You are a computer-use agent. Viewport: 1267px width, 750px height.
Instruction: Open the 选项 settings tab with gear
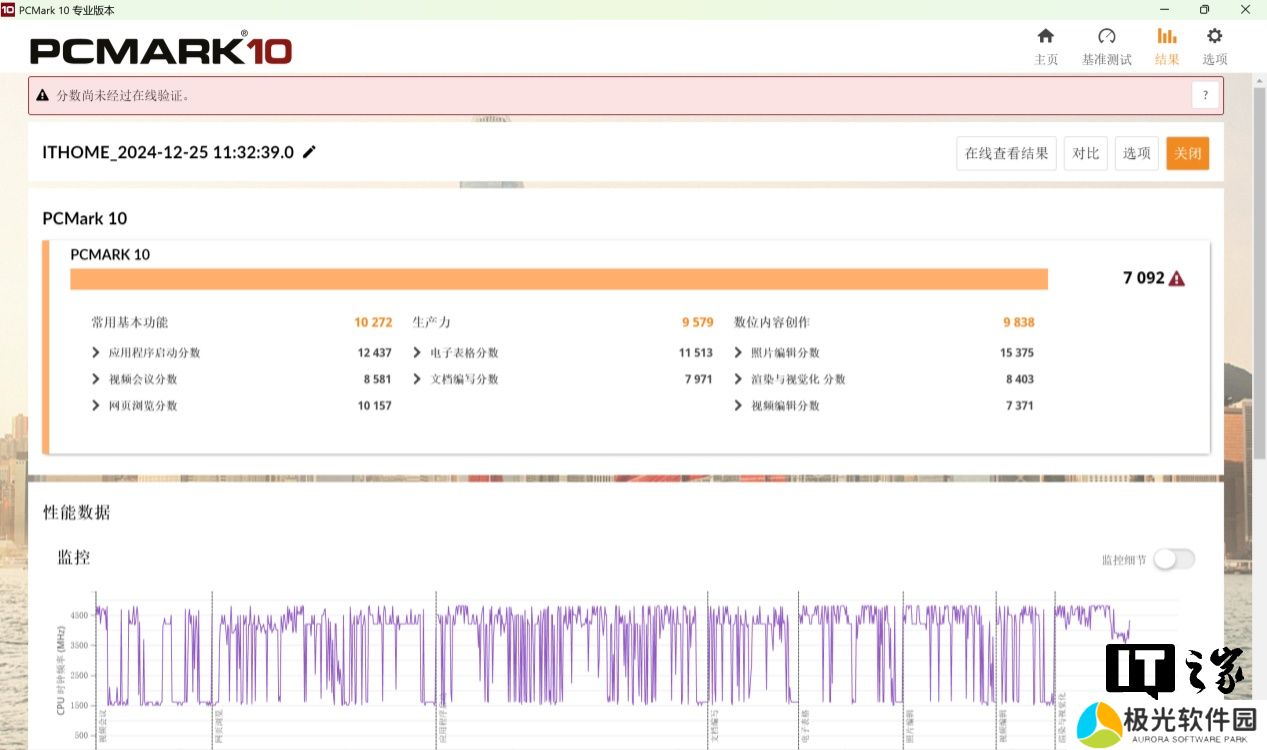(1215, 46)
